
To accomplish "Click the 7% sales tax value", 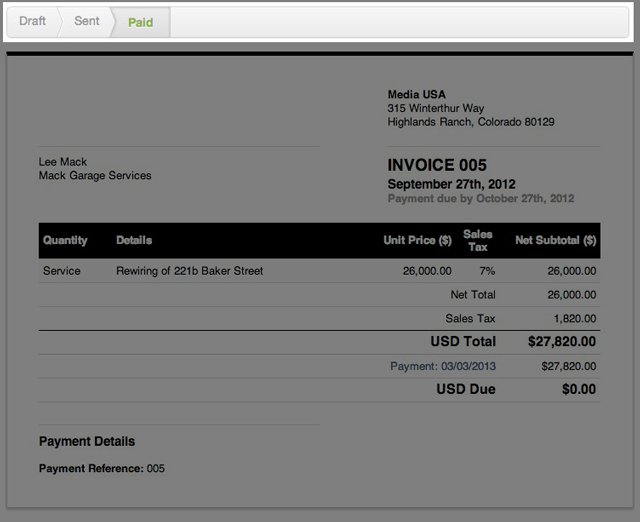I will pos(486,270).
